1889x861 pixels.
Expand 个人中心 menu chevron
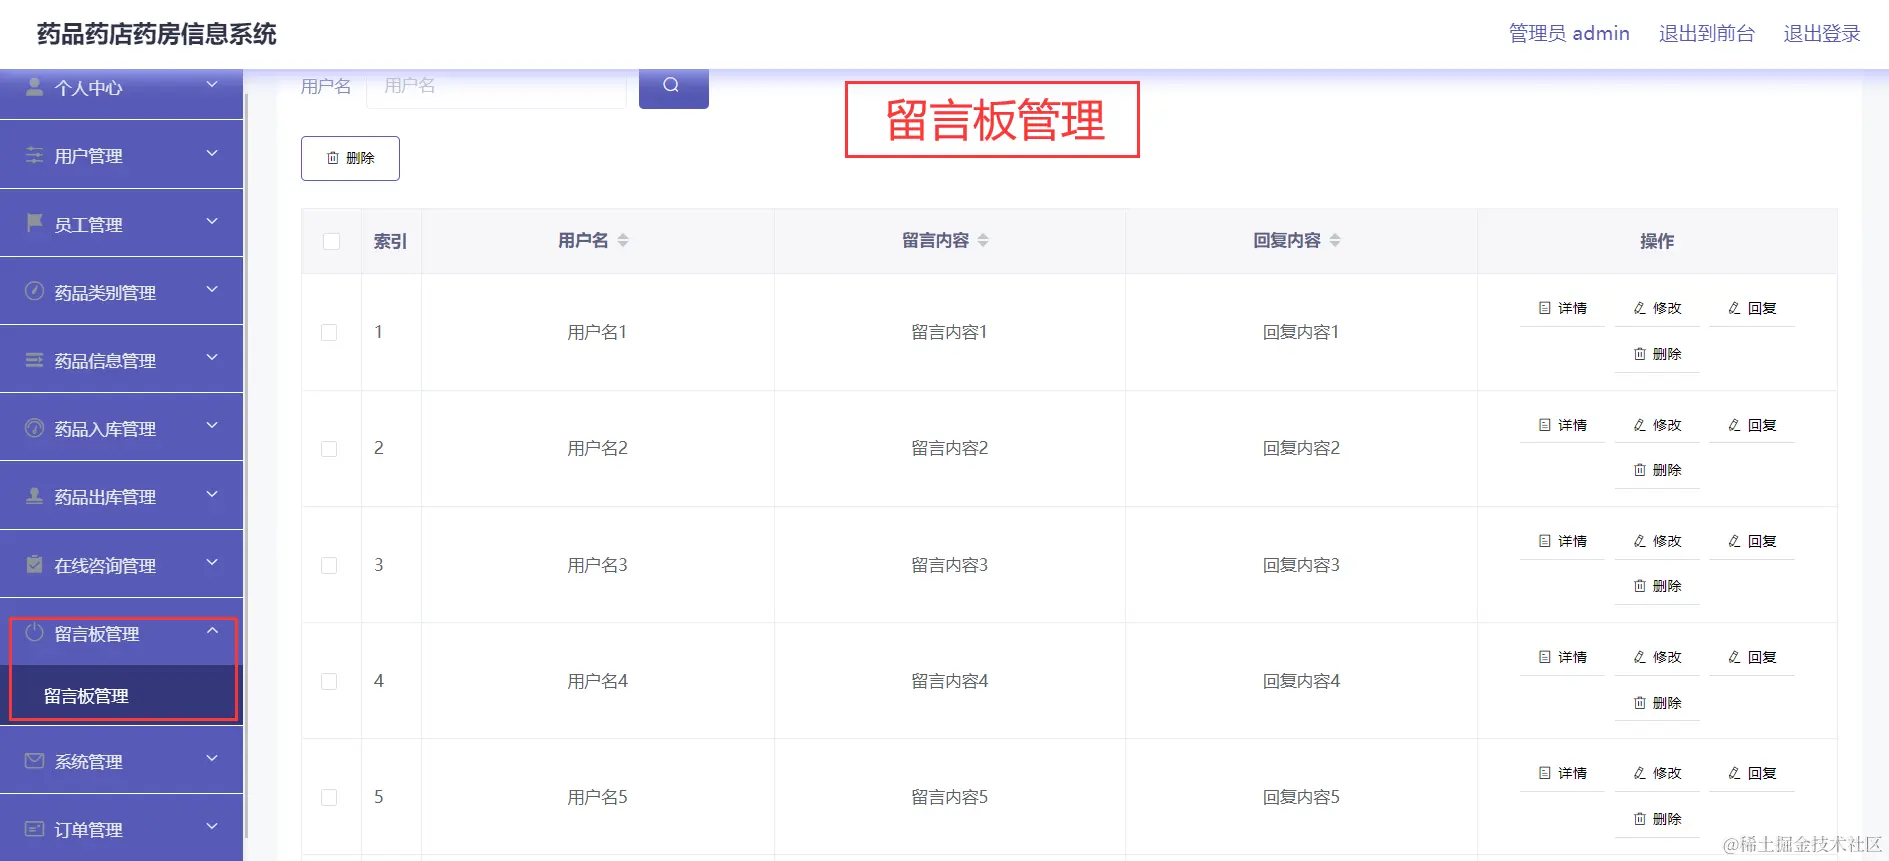pyautogui.click(x=212, y=85)
